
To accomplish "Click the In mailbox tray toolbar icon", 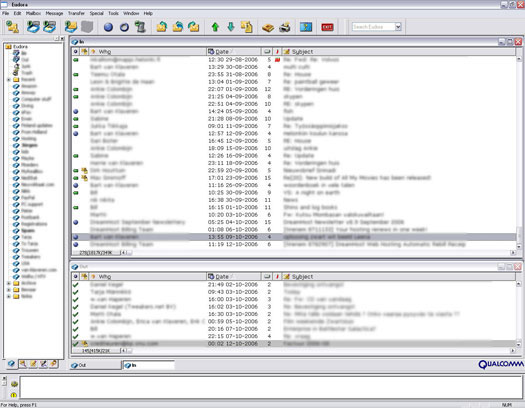I will pos(33,26).
